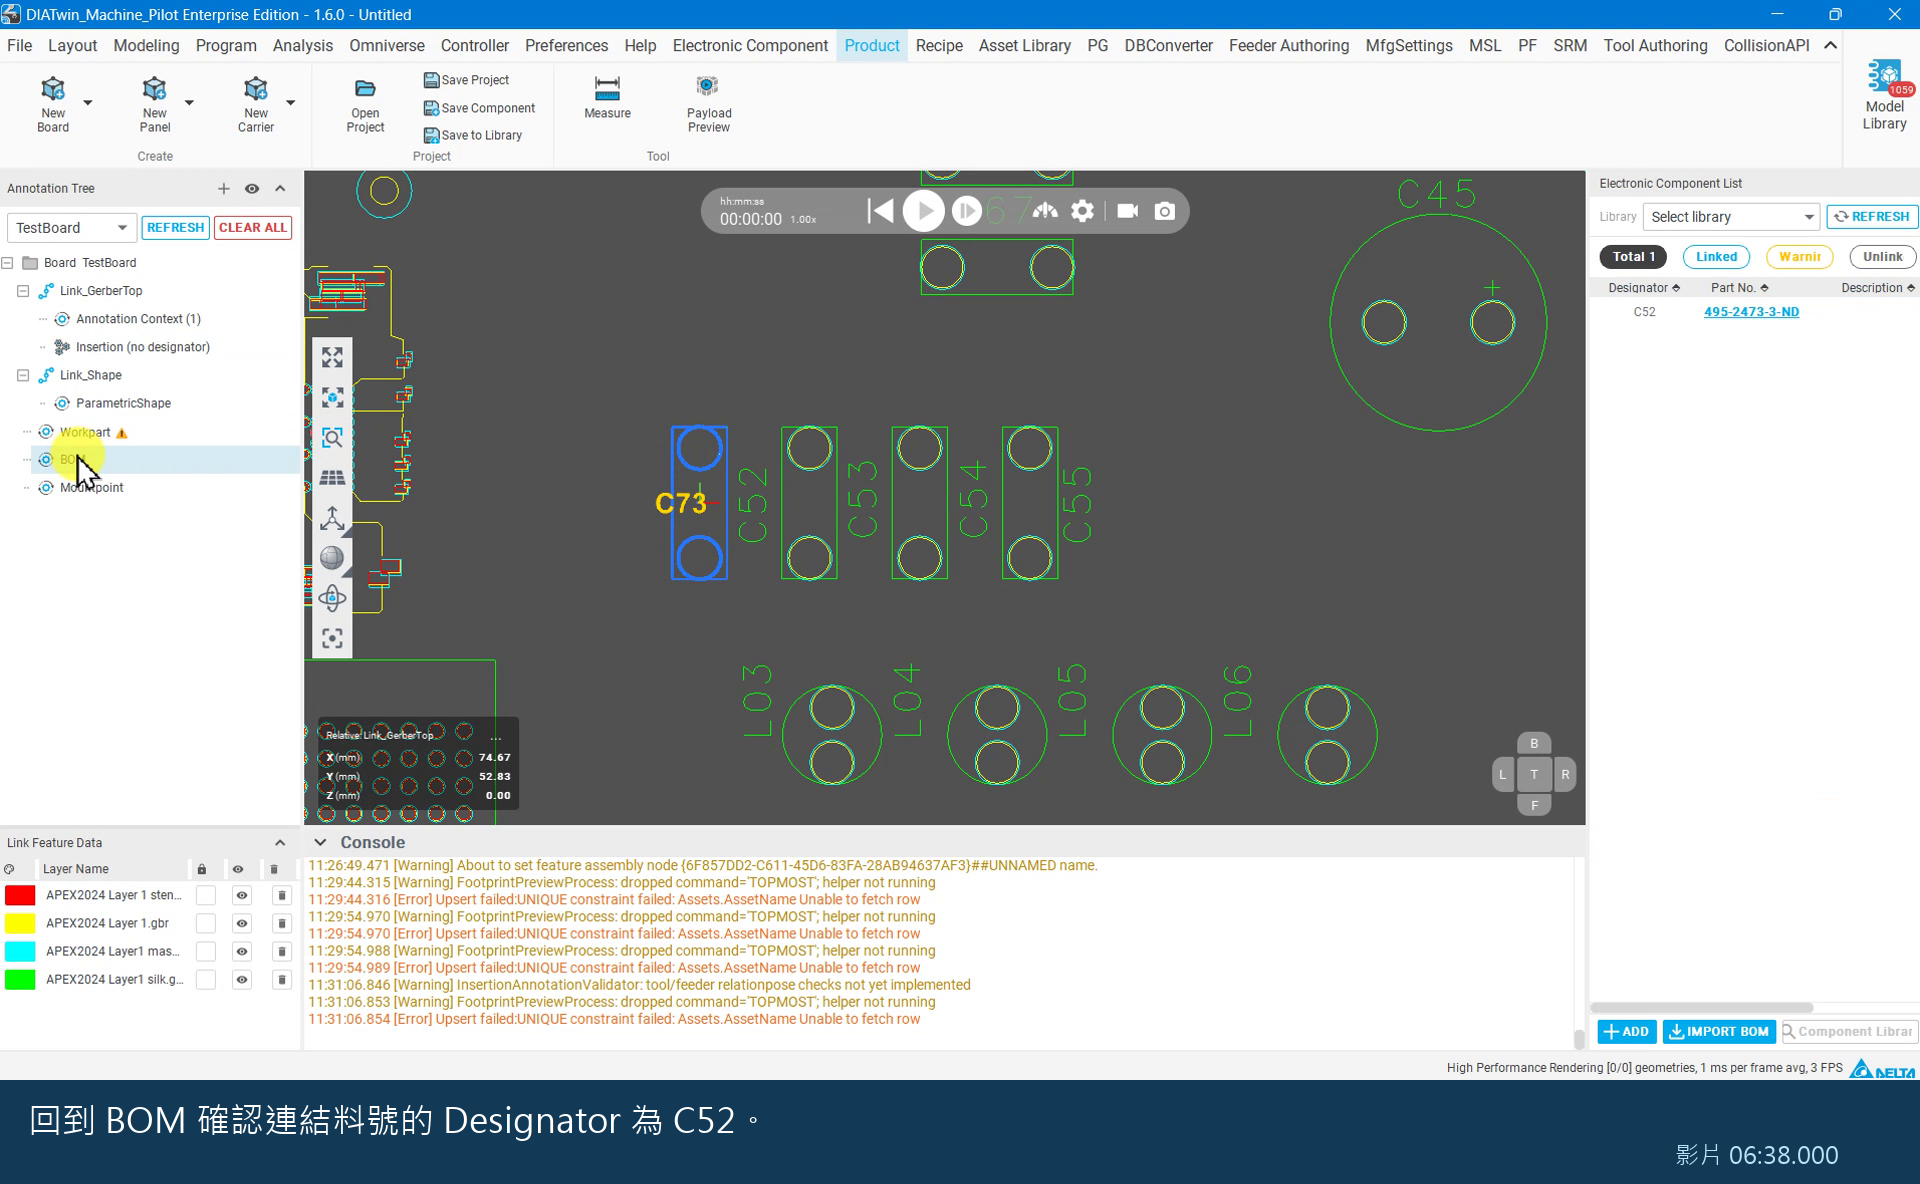Image resolution: width=1920 pixels, height=1184 pixels.
Task: Click the ADD button
Action: click(1627, 1032)
